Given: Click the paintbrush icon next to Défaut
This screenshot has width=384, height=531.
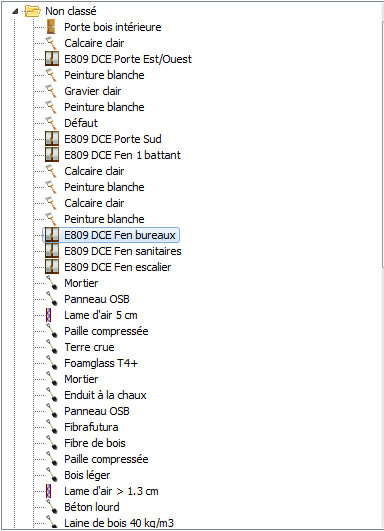Looking at the screenshot, I should pos(51,123).
